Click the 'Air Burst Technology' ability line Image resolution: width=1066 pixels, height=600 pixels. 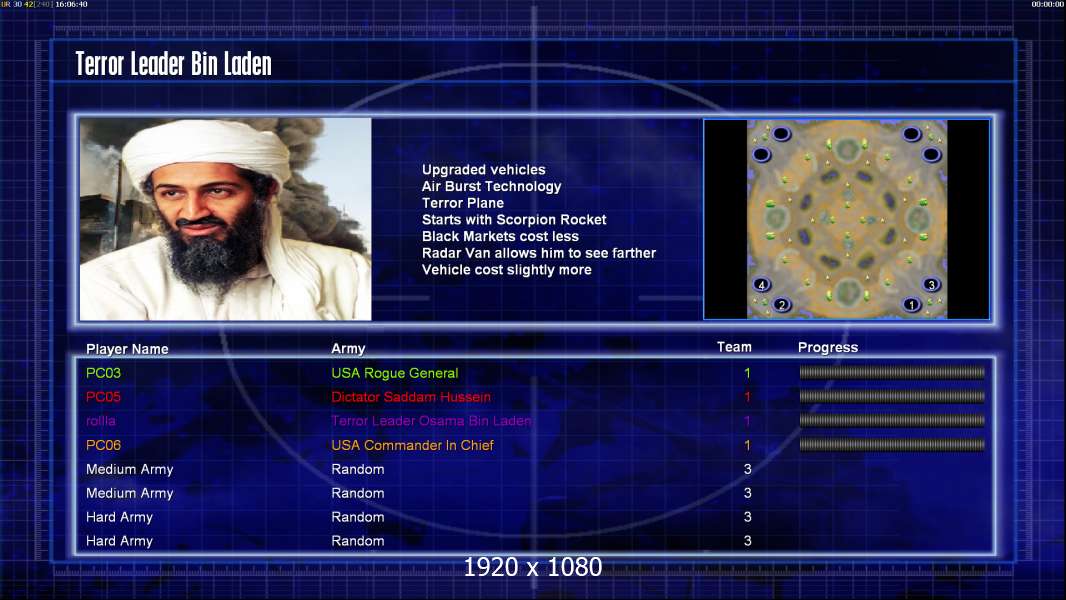tap(492, 186)
